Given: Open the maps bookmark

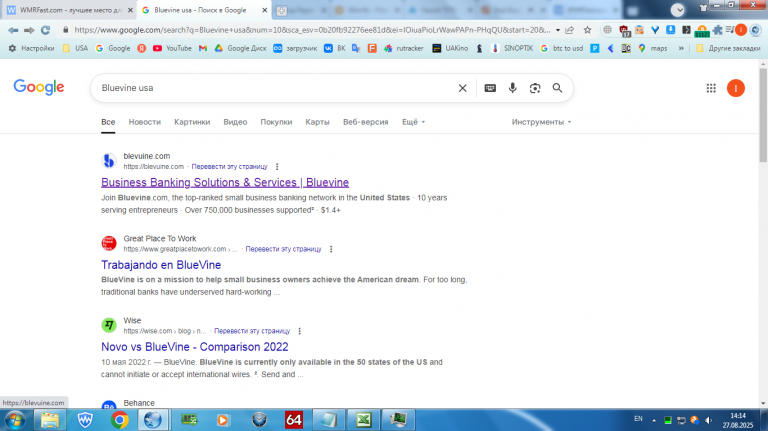Looking at the screenshot, I should point(652,48).
